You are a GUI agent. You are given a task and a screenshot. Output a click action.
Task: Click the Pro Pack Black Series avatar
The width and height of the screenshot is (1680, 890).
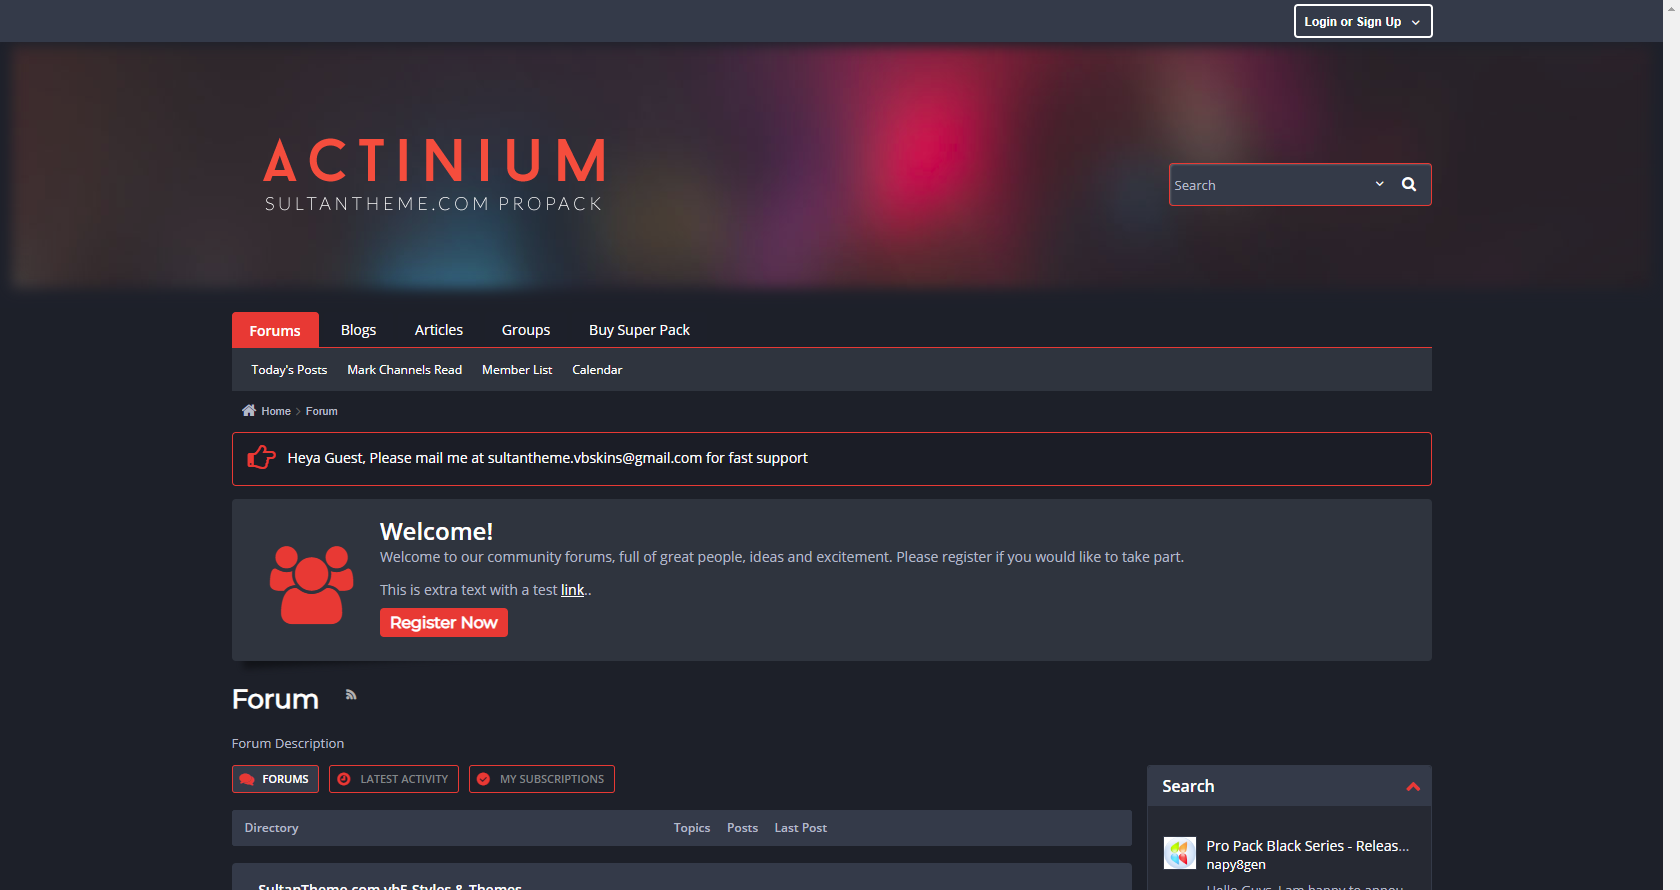[1180, 853]
